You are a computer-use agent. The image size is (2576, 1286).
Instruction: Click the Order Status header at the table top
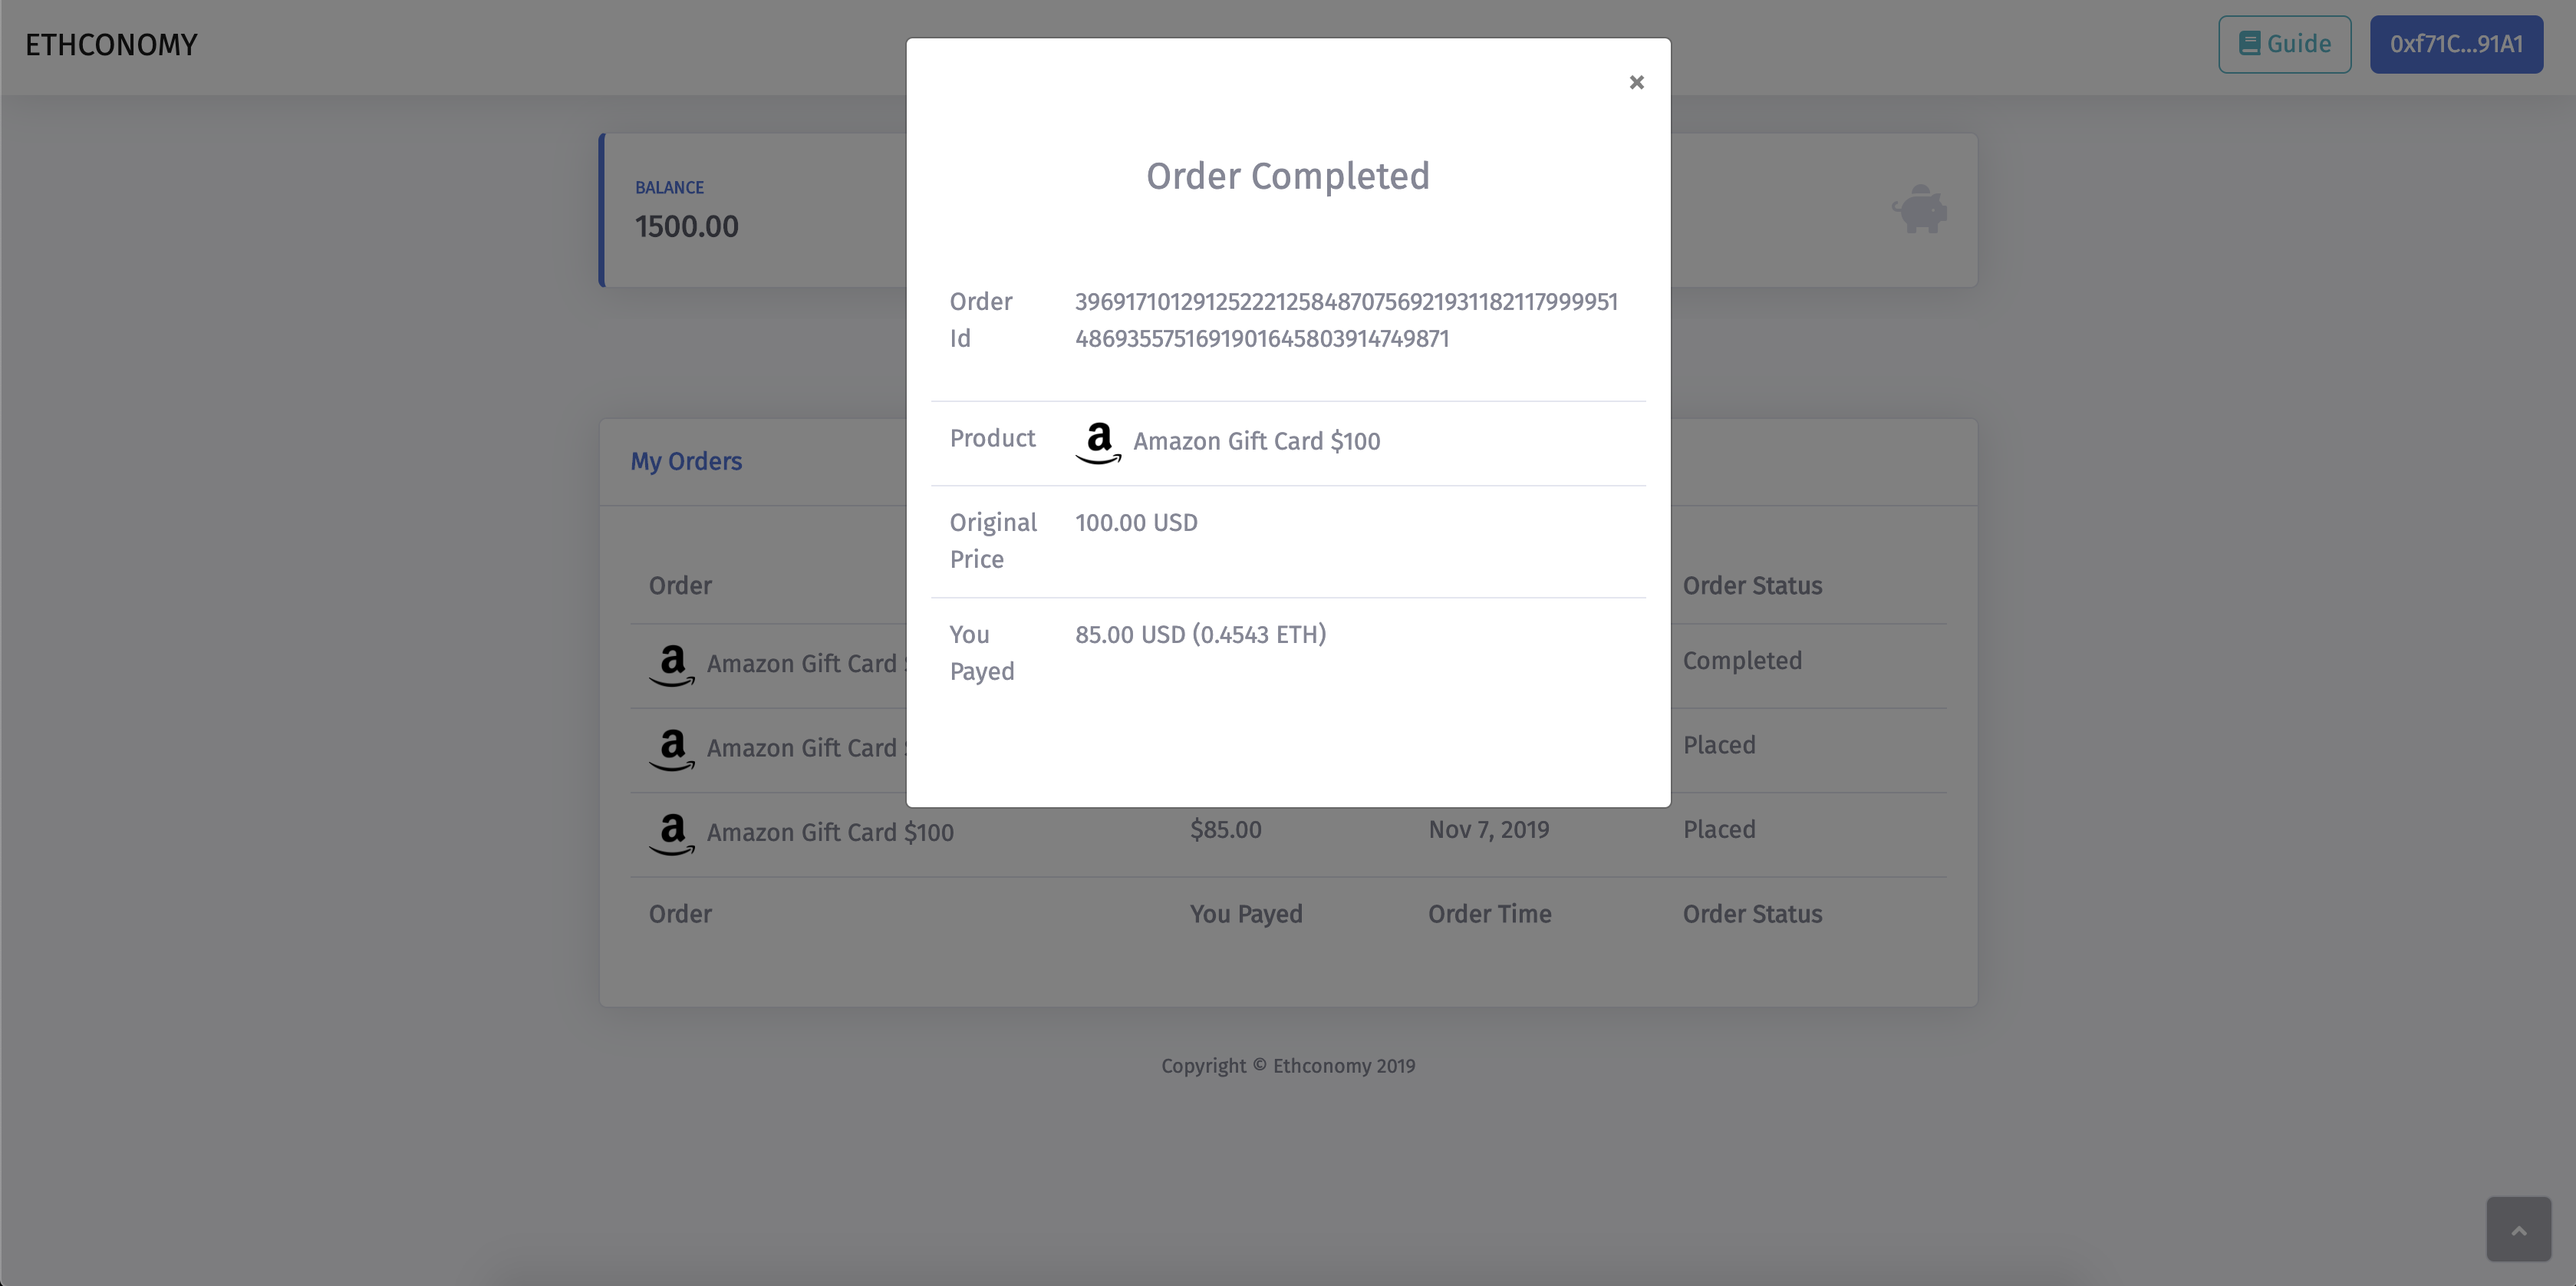(x=1752, y=585)
